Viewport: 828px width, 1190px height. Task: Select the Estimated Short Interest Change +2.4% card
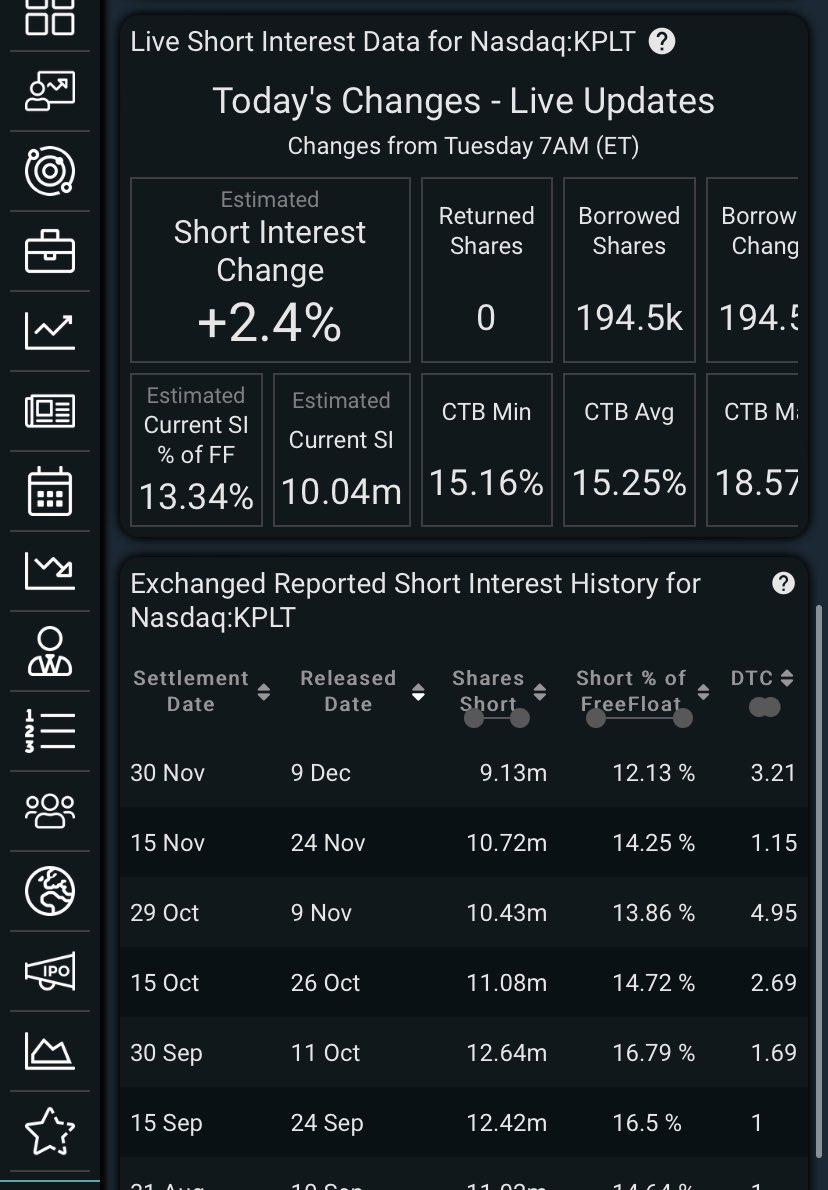click(270, 270)
